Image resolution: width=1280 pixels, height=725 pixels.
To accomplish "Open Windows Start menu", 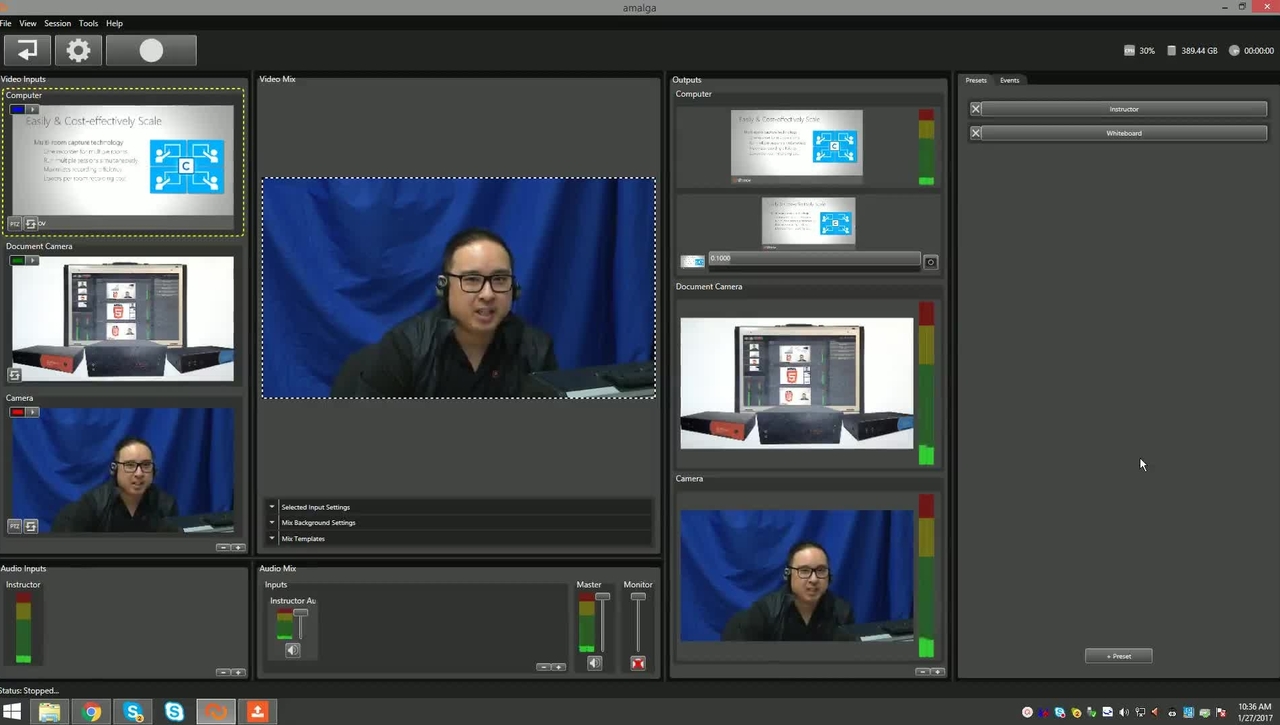I will (x=13, y=712).
